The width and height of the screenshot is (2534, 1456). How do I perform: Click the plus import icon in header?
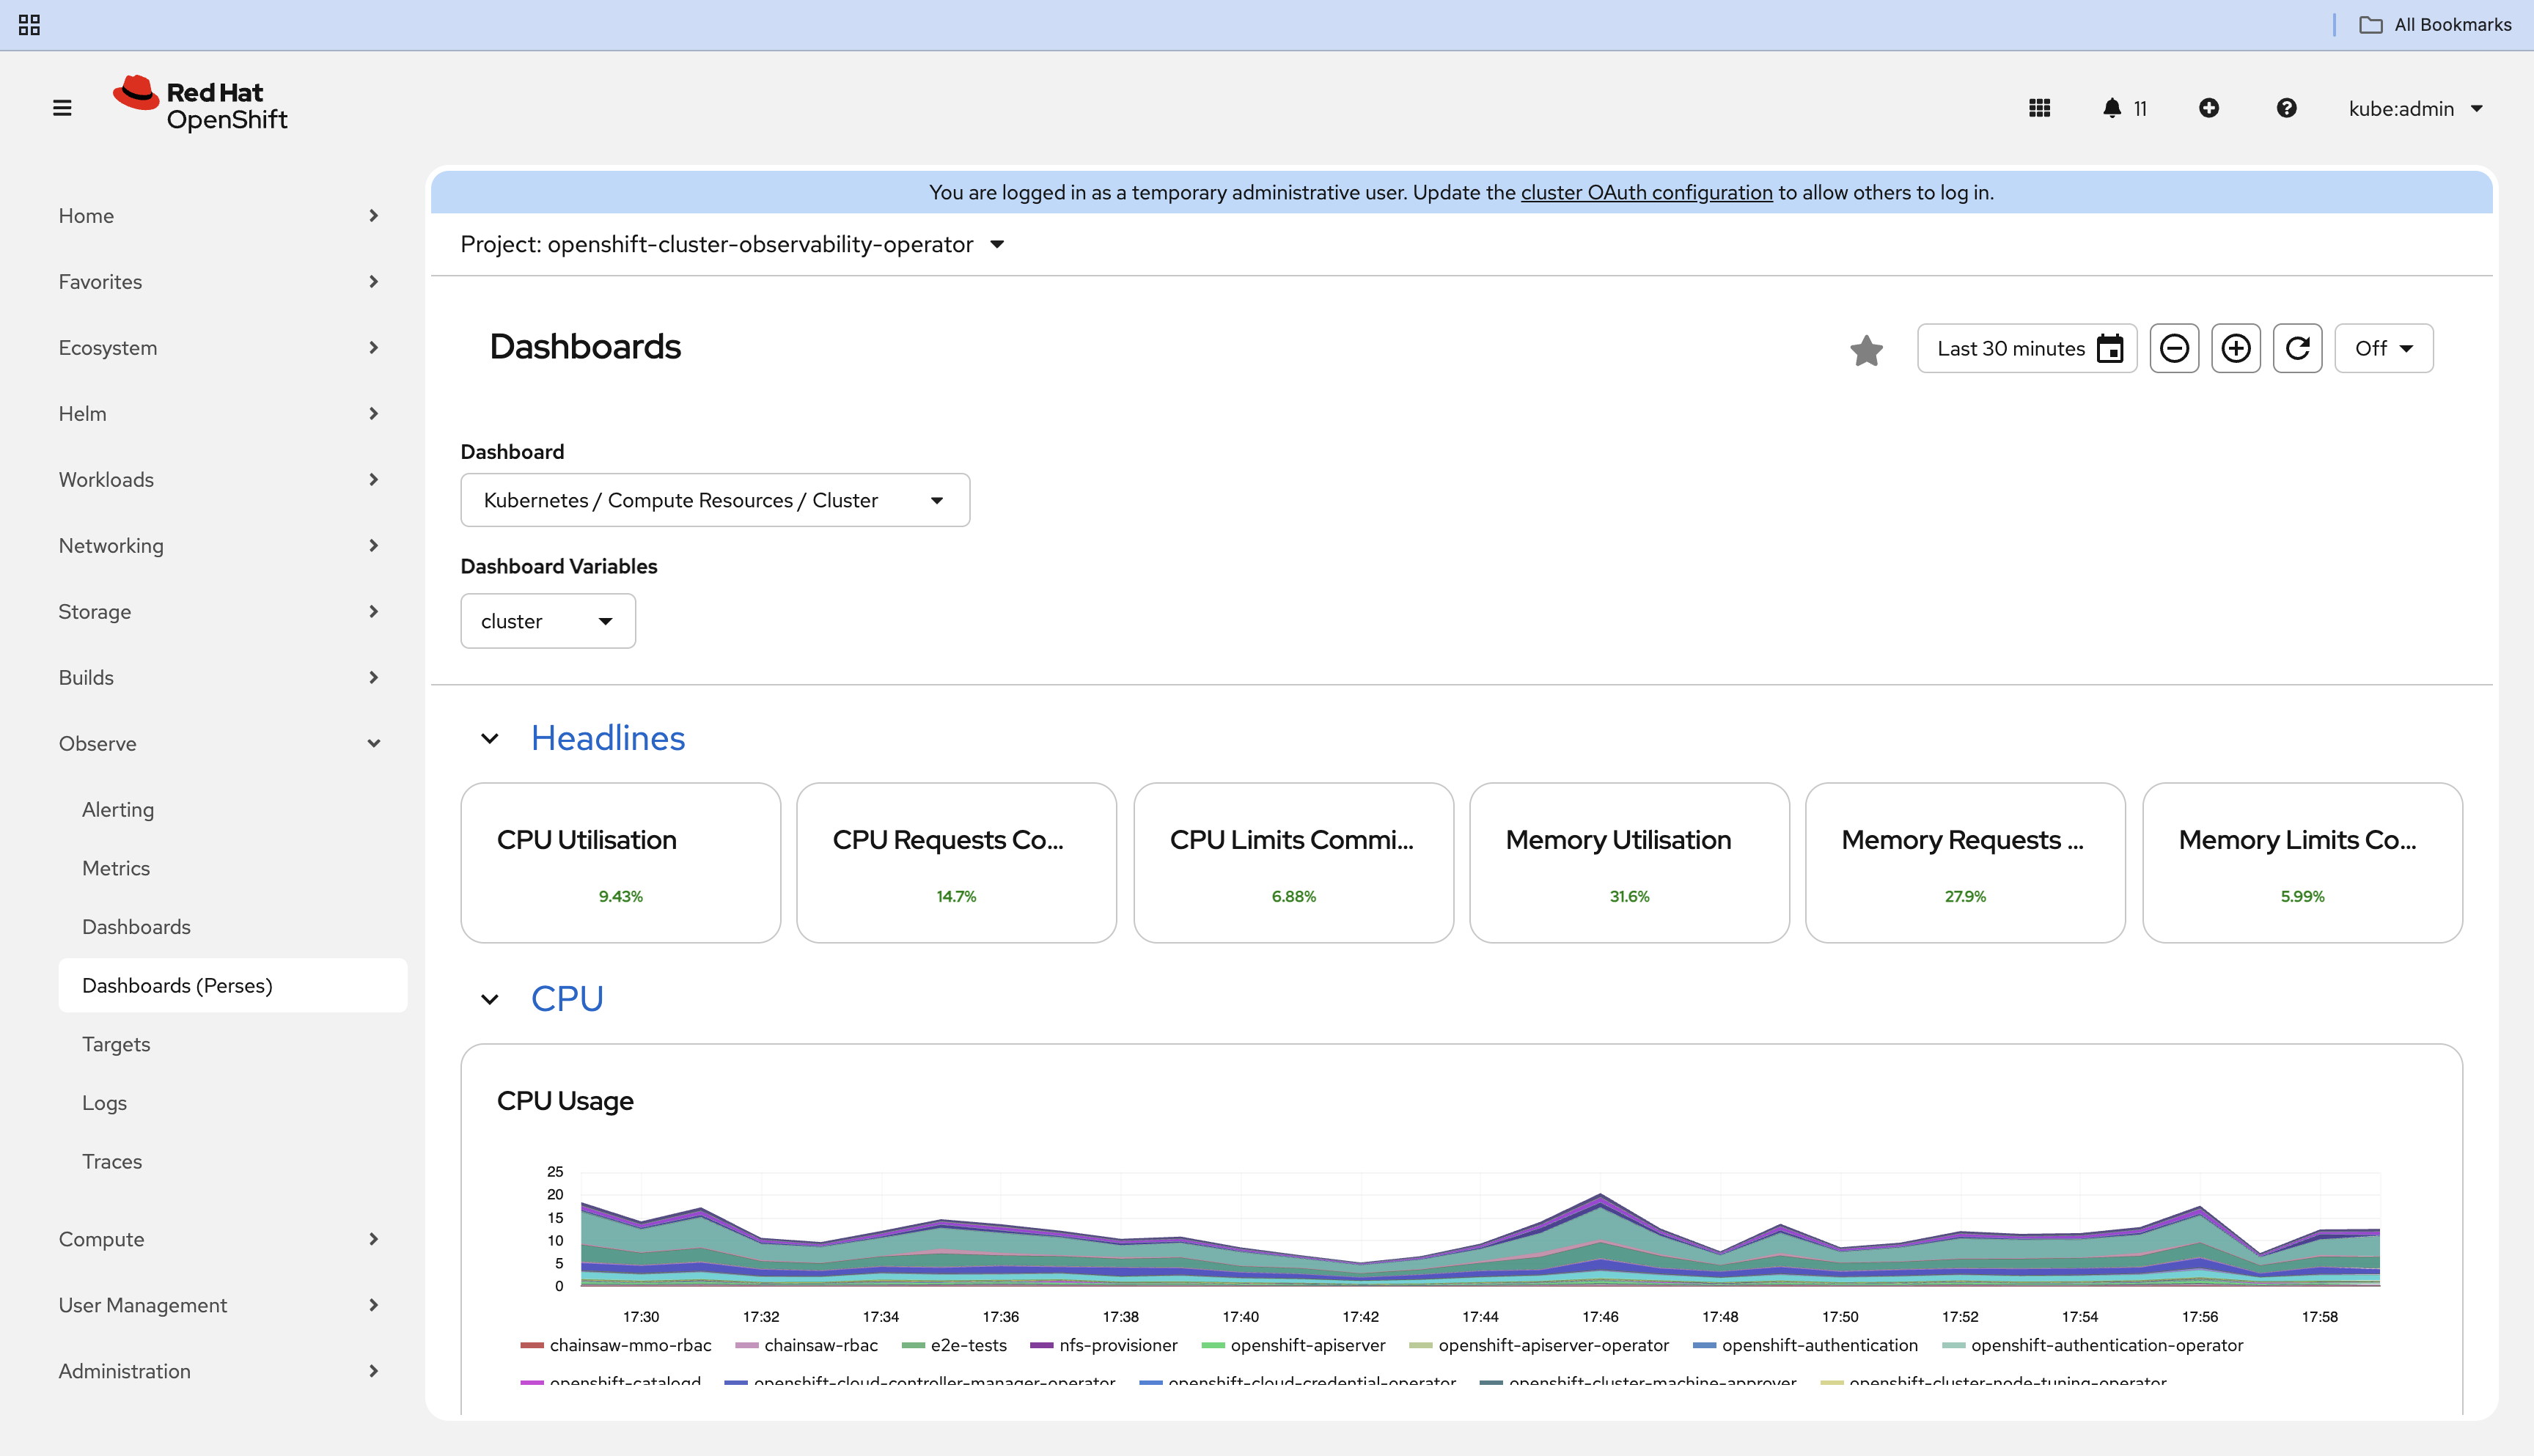(x=2209, y=108)
